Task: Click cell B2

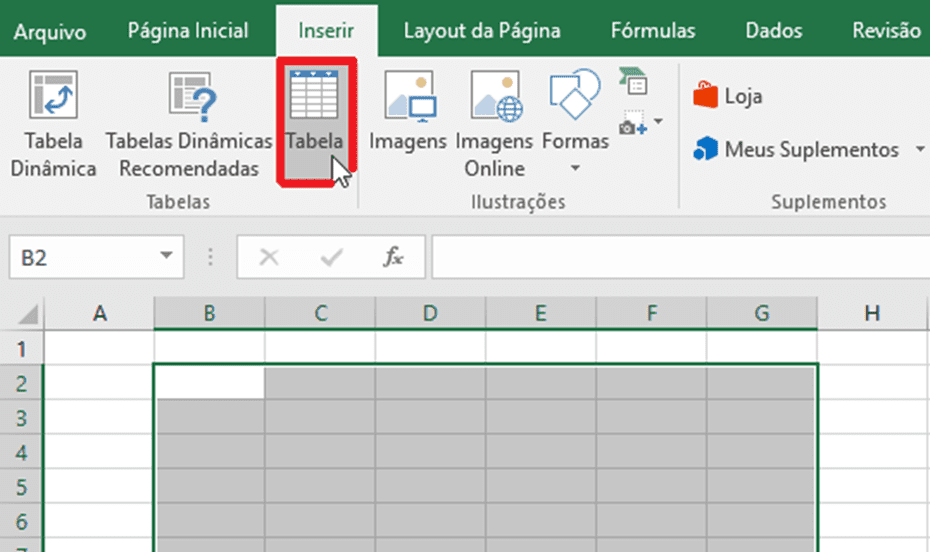Action: pos(209,382)
